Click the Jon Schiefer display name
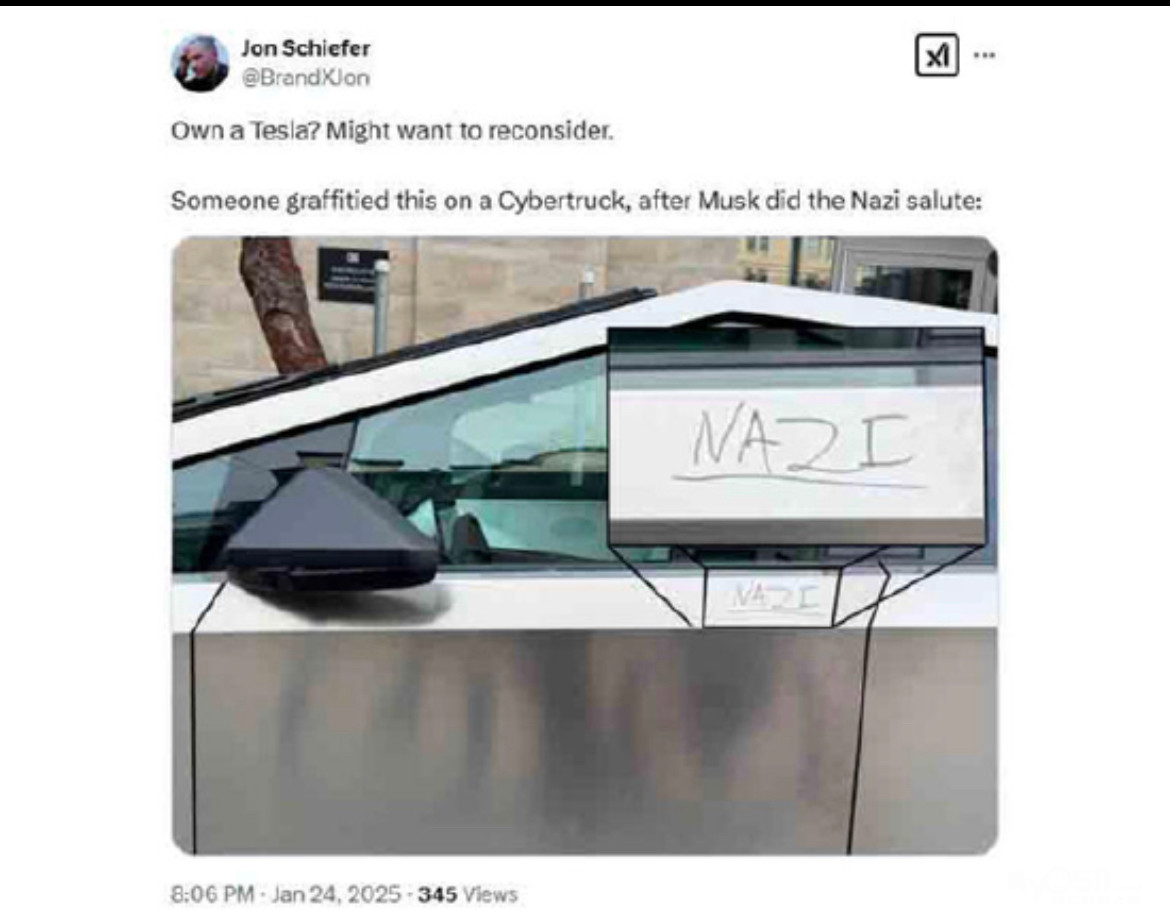 click(x=305, y=49)
